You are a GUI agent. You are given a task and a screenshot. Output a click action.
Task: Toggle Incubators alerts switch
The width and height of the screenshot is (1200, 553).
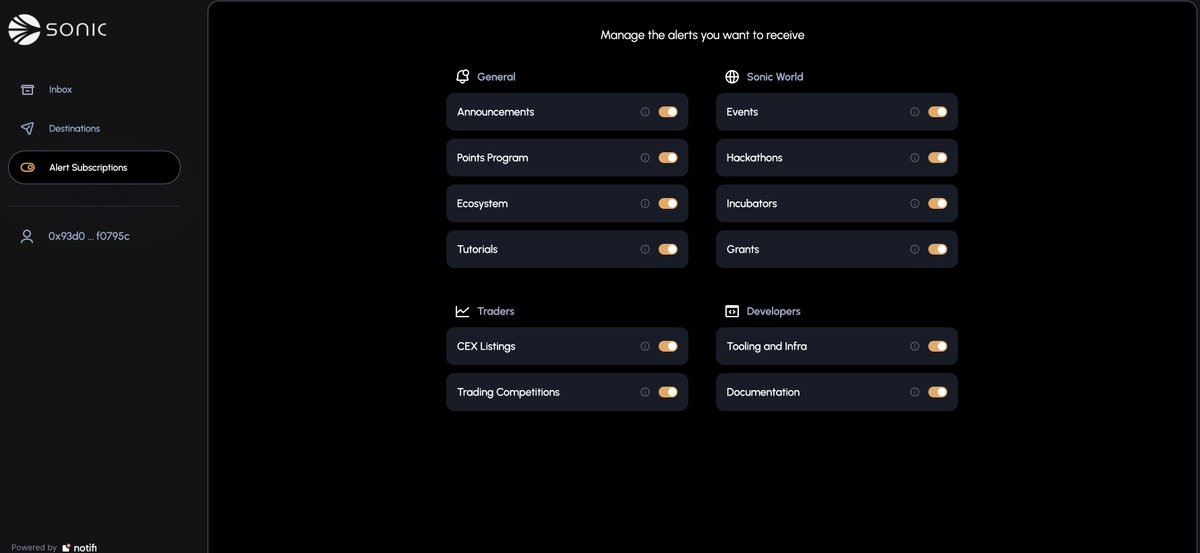[937, 204]
